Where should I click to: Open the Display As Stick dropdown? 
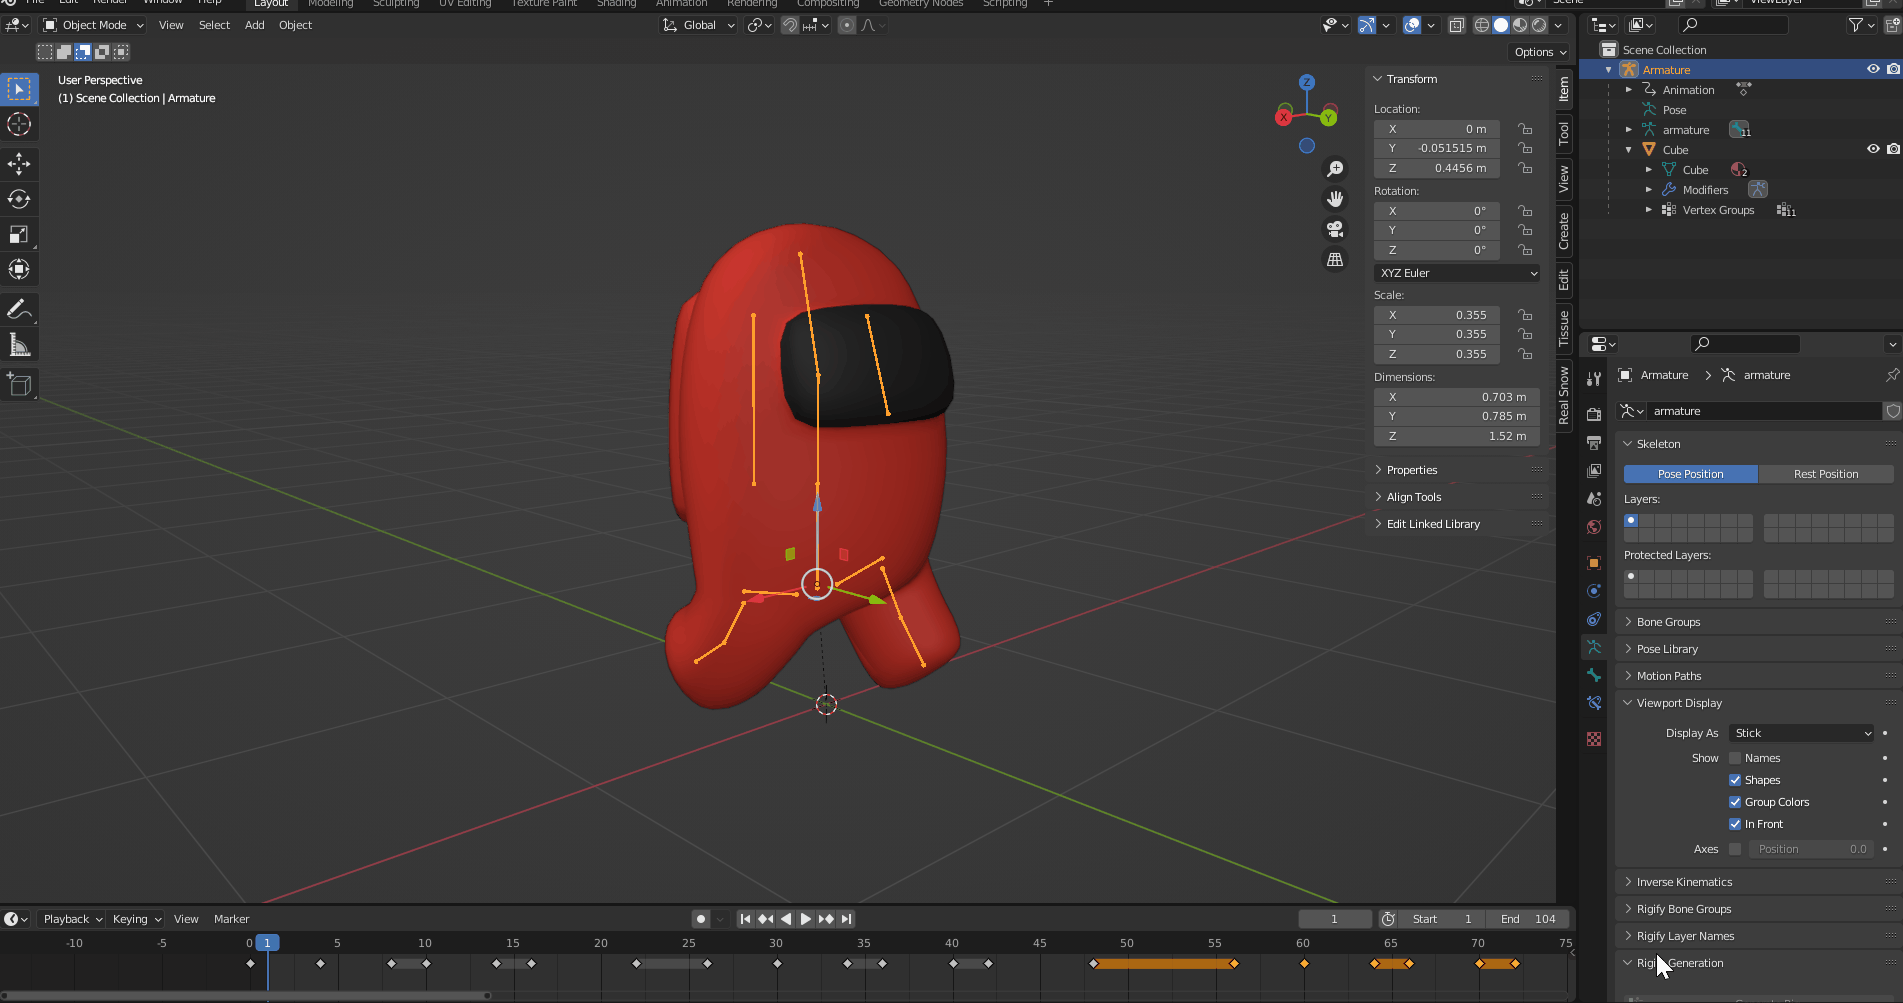[x=1802, y=733]
